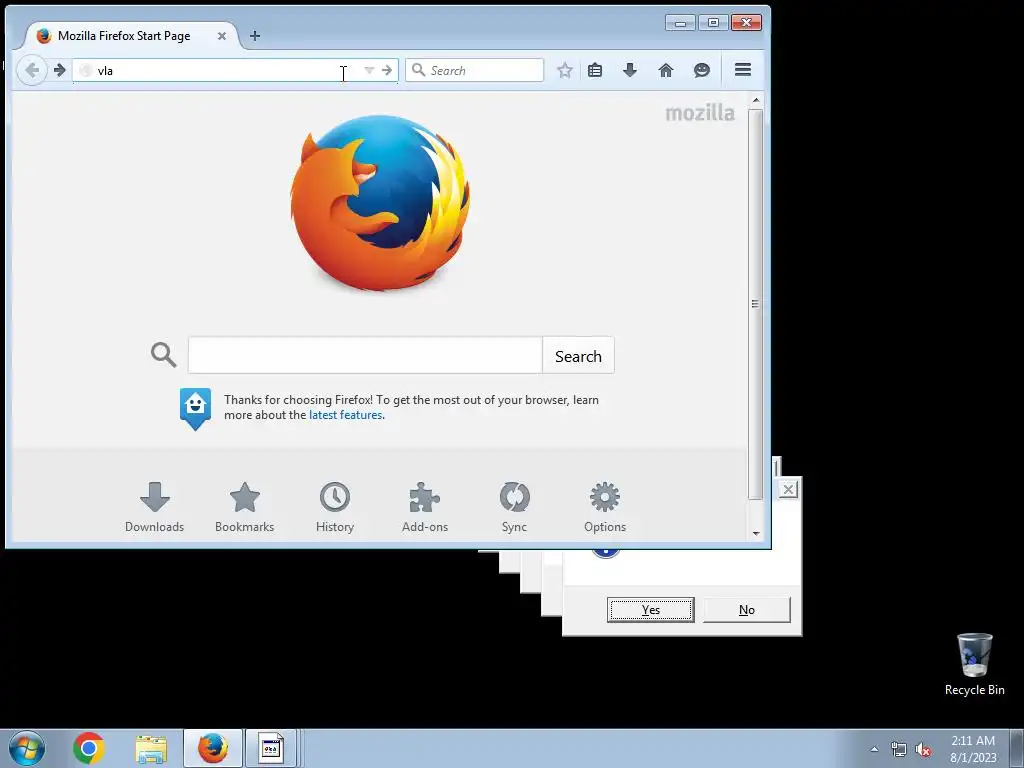
Task: Click the Go arrow in the address bar
Action: coord(387,70)
